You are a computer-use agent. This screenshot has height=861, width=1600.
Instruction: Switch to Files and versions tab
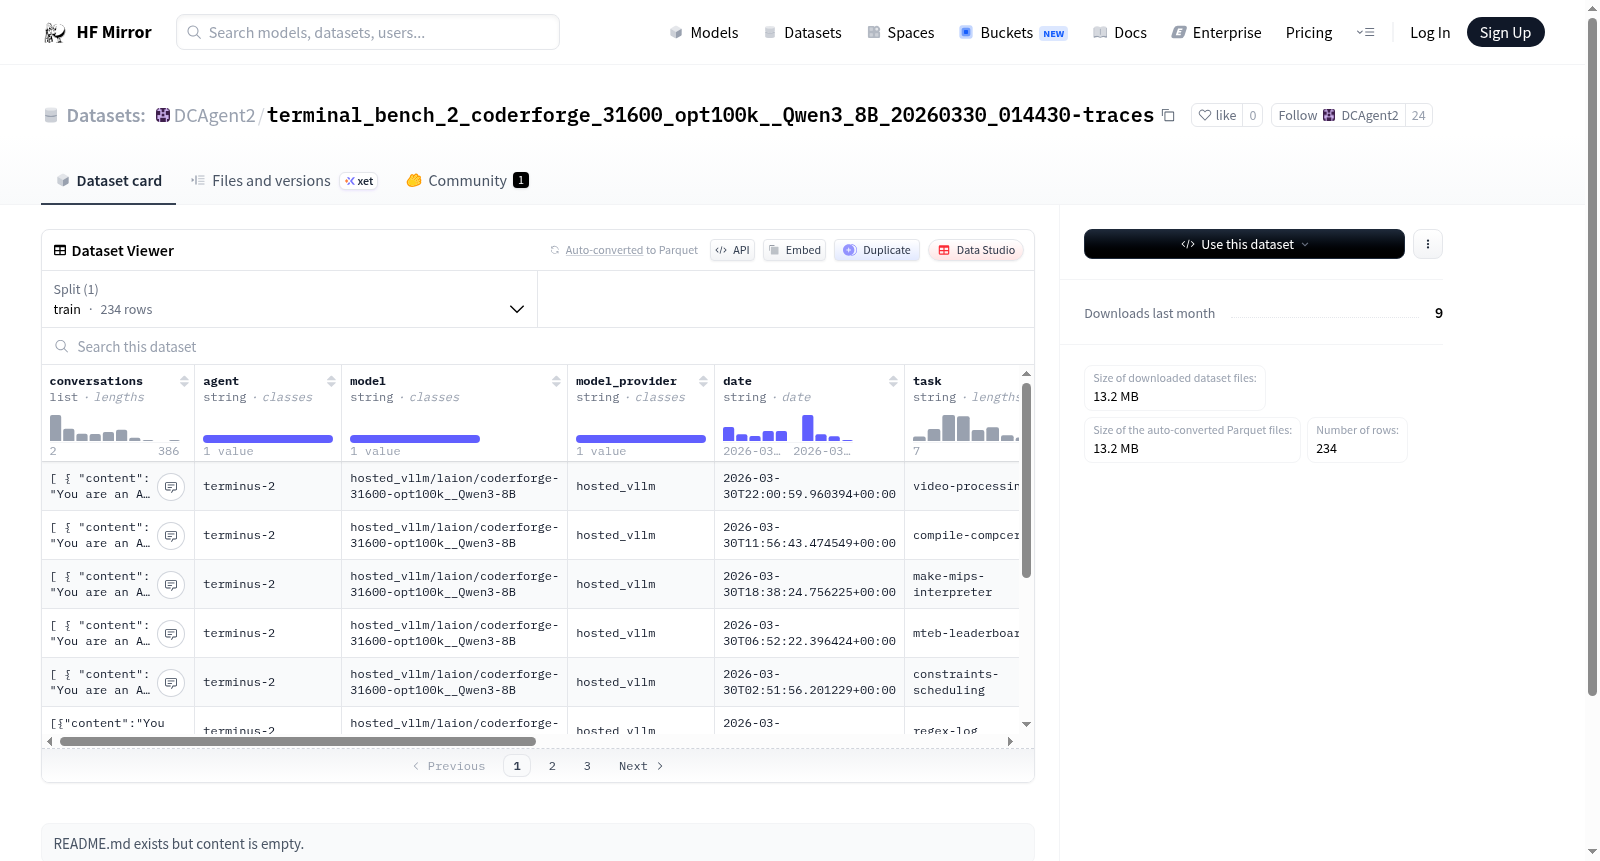pos(284,181)
